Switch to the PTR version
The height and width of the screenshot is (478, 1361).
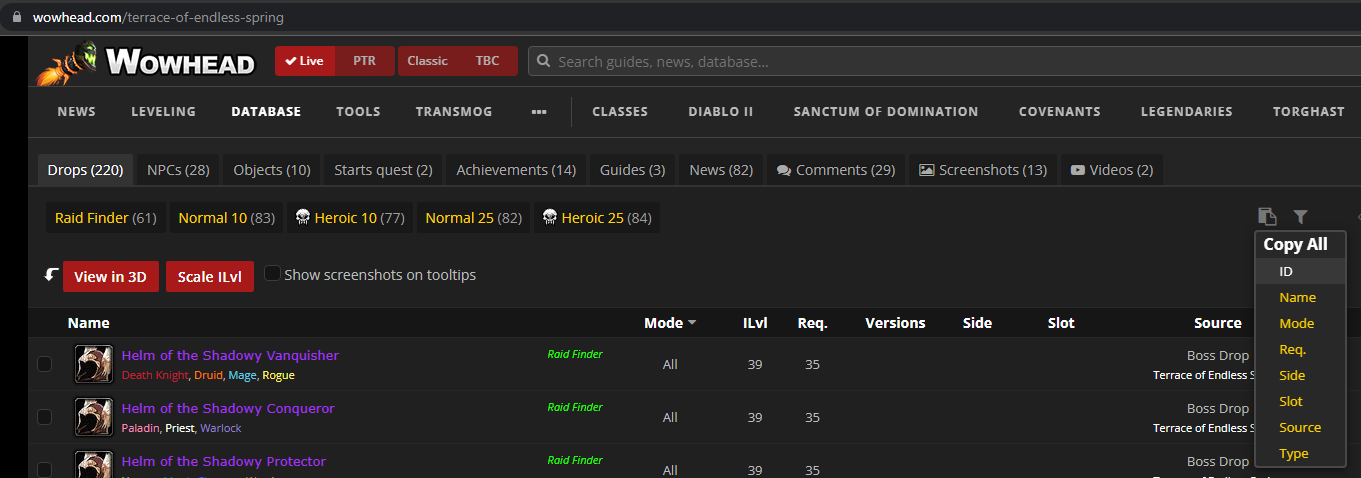point(364,61)
